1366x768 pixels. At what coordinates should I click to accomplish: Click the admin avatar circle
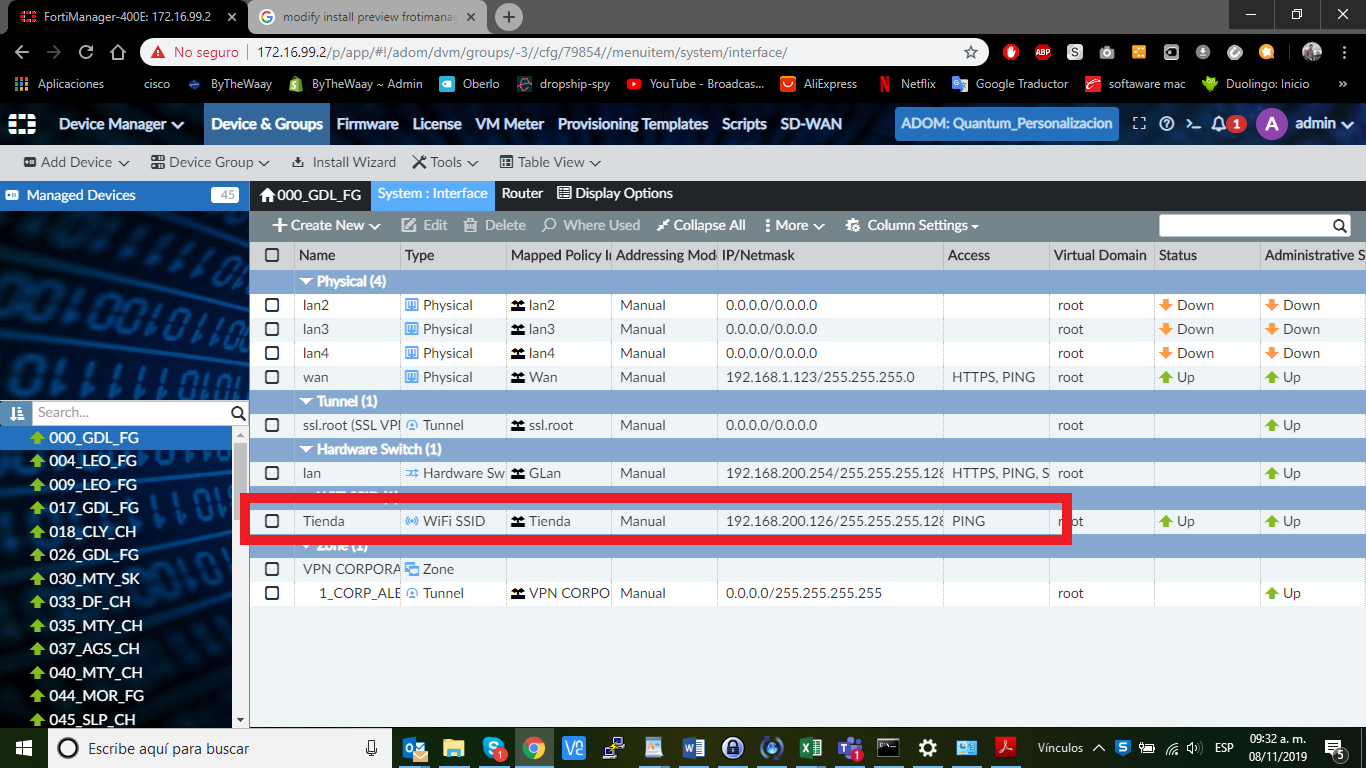pyautogui.click(x=1272, y=124)
